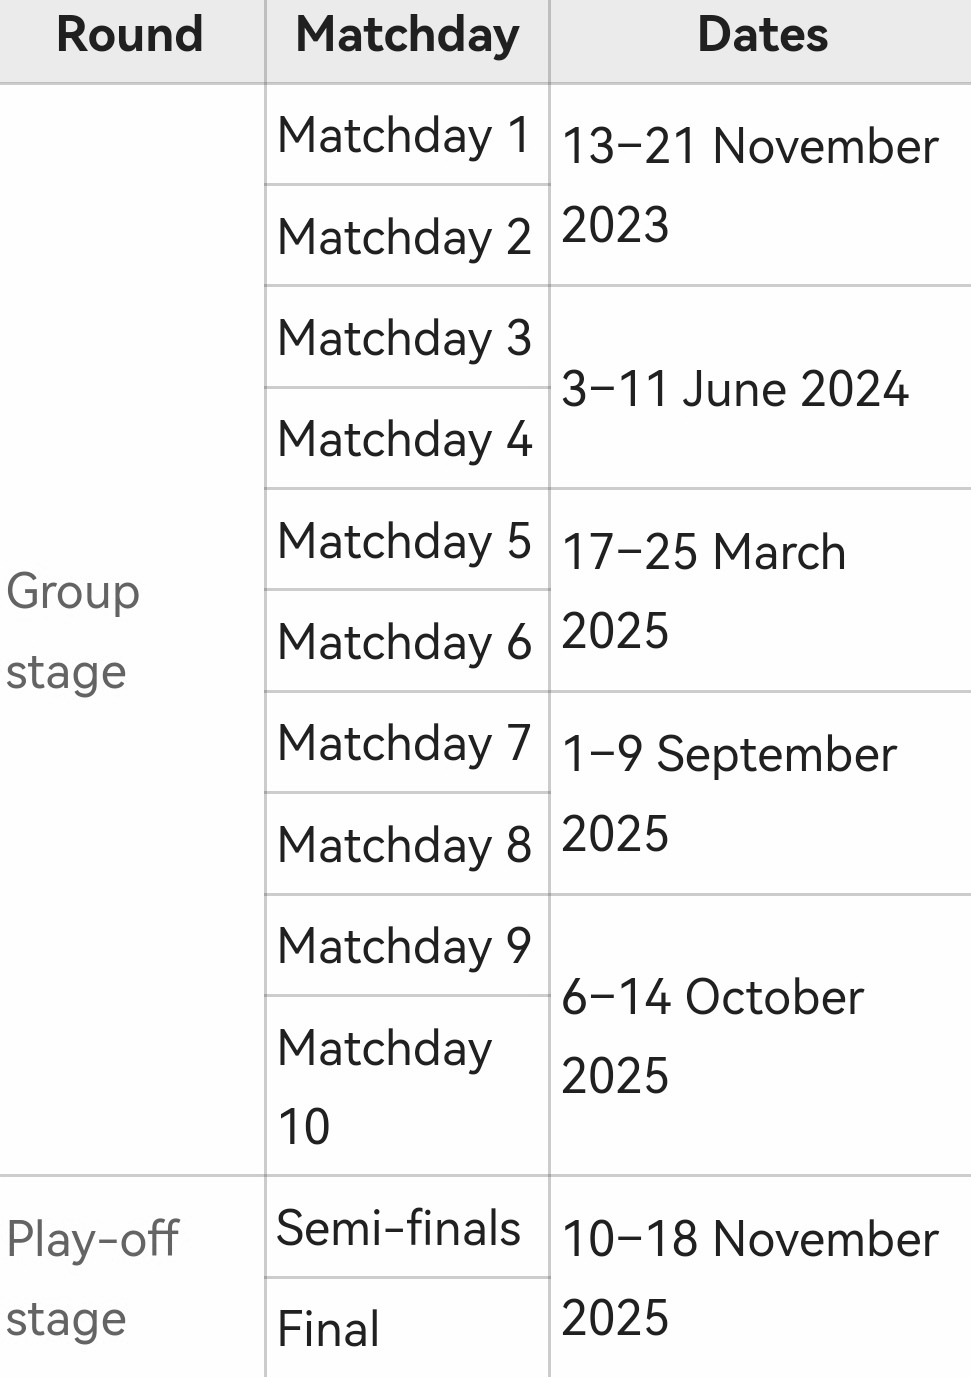
Task: Select the Matchday 3 cell
Action: [x=404, y=338]
